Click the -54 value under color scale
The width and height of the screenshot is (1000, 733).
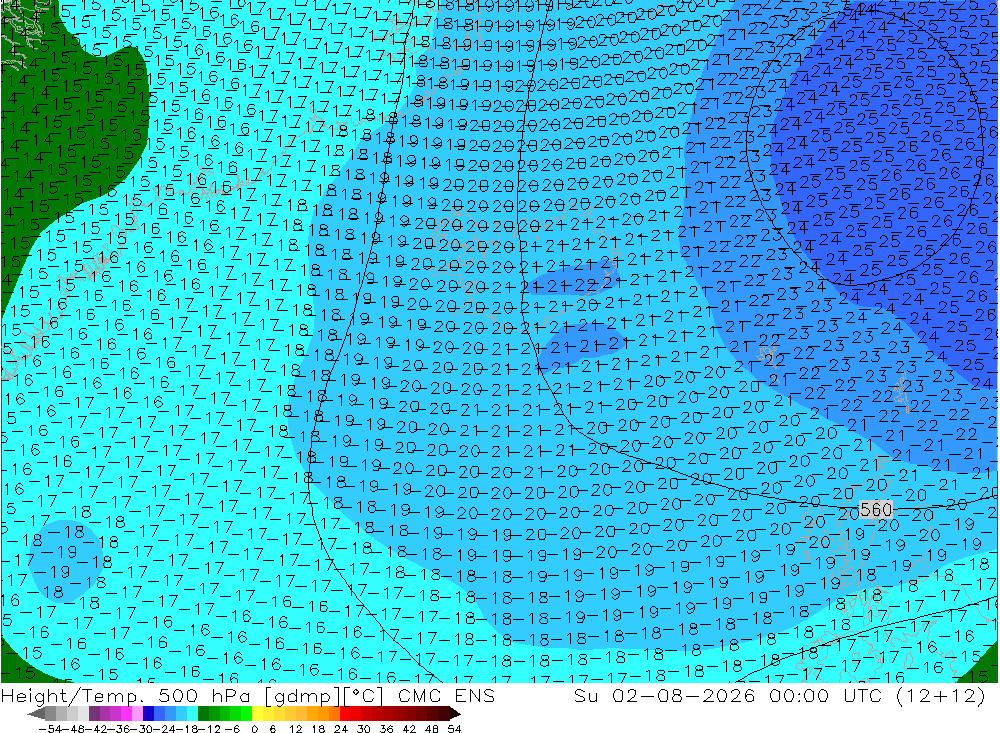pyautogui.click(x=50, y=729)
